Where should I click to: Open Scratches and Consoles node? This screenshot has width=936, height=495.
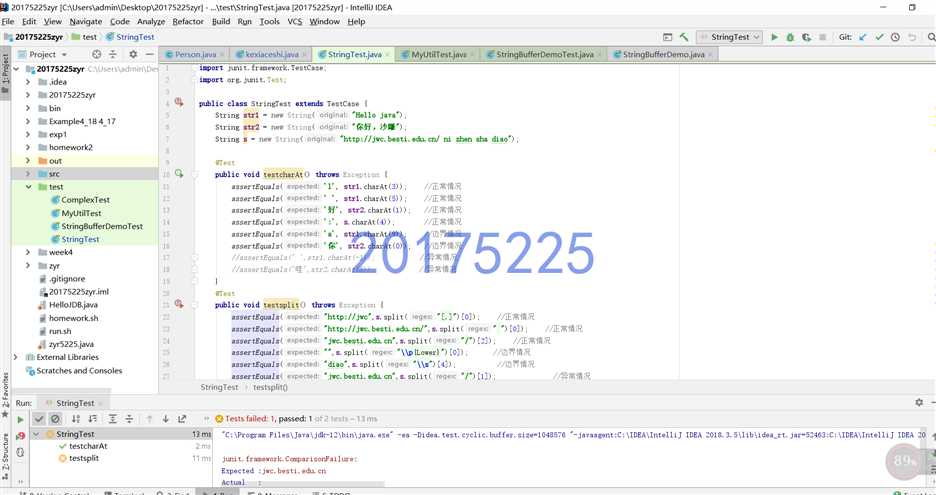pos(79,371)
